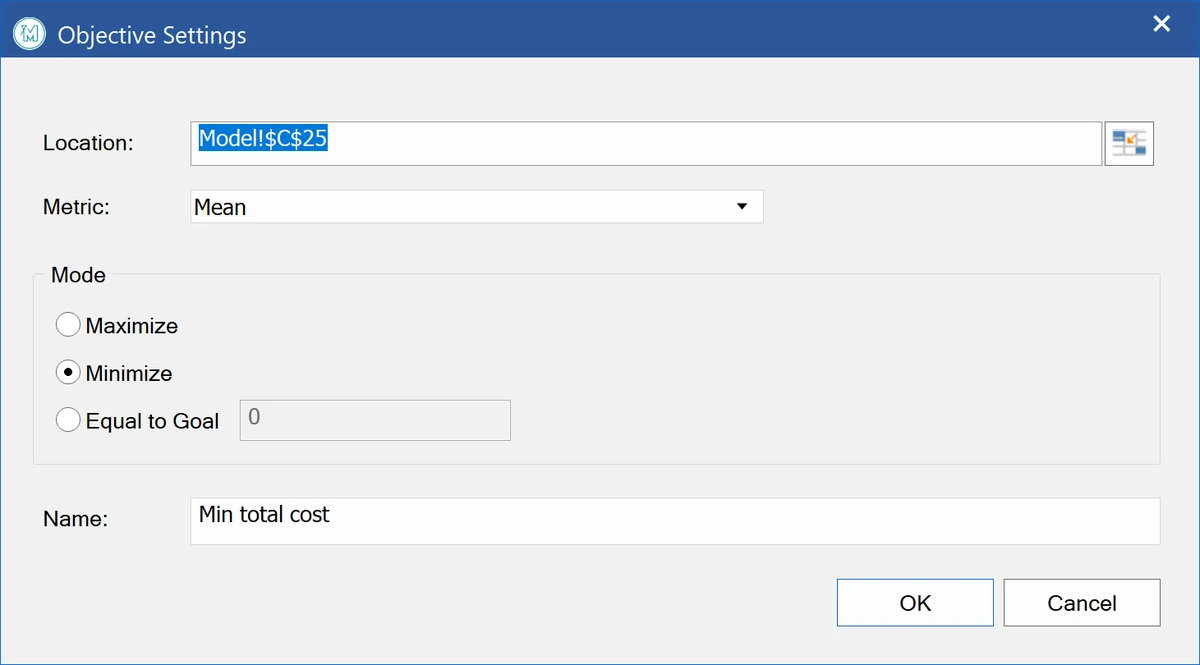The height and width of the screenshot is (665, 1200).
Task: Click the Metric label
Action: 76,207
